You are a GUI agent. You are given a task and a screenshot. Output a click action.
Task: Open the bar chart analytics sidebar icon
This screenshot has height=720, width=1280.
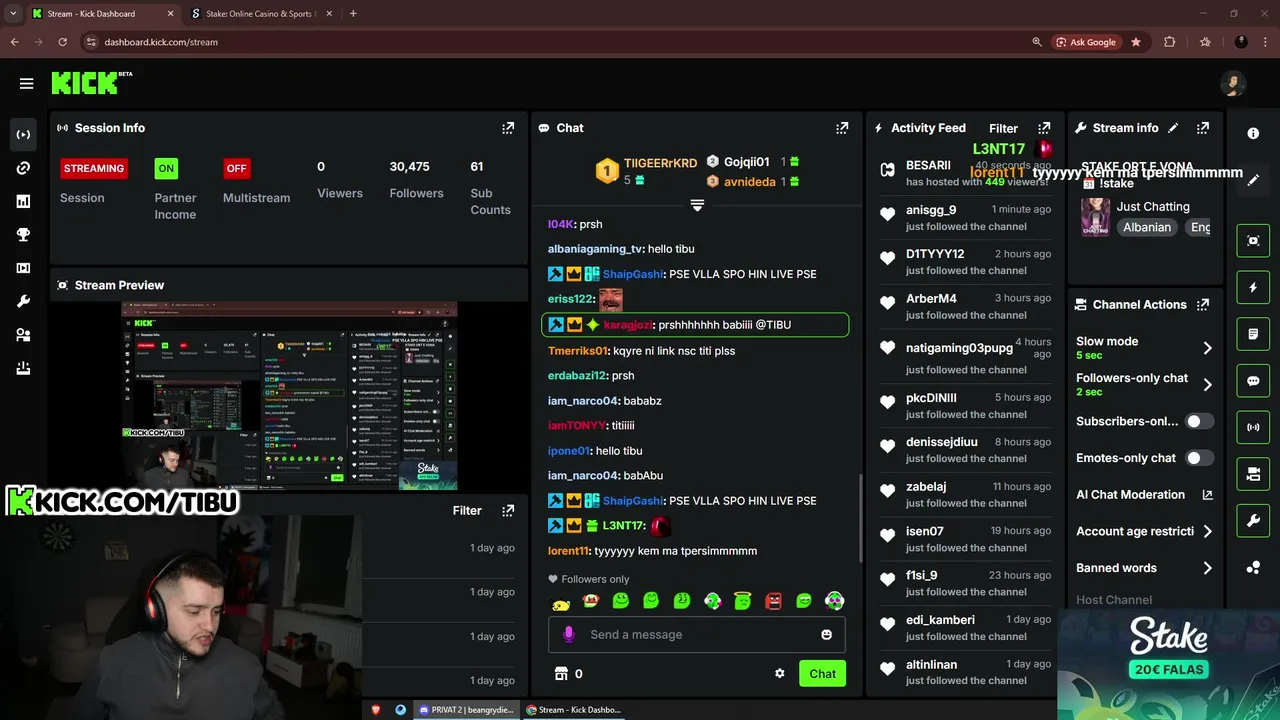point(23,201)
